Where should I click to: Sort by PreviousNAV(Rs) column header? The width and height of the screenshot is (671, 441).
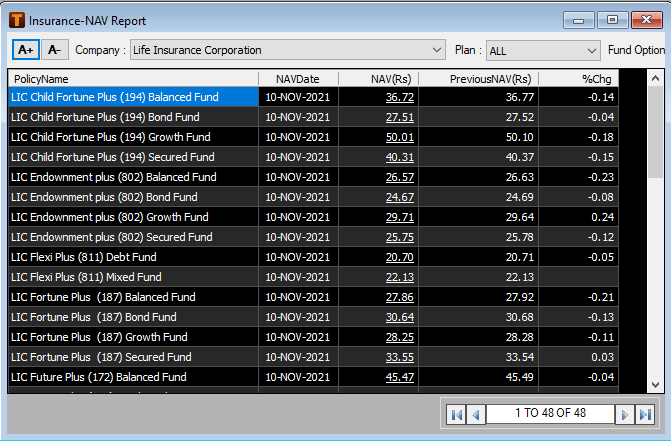(x=478, y=79)
